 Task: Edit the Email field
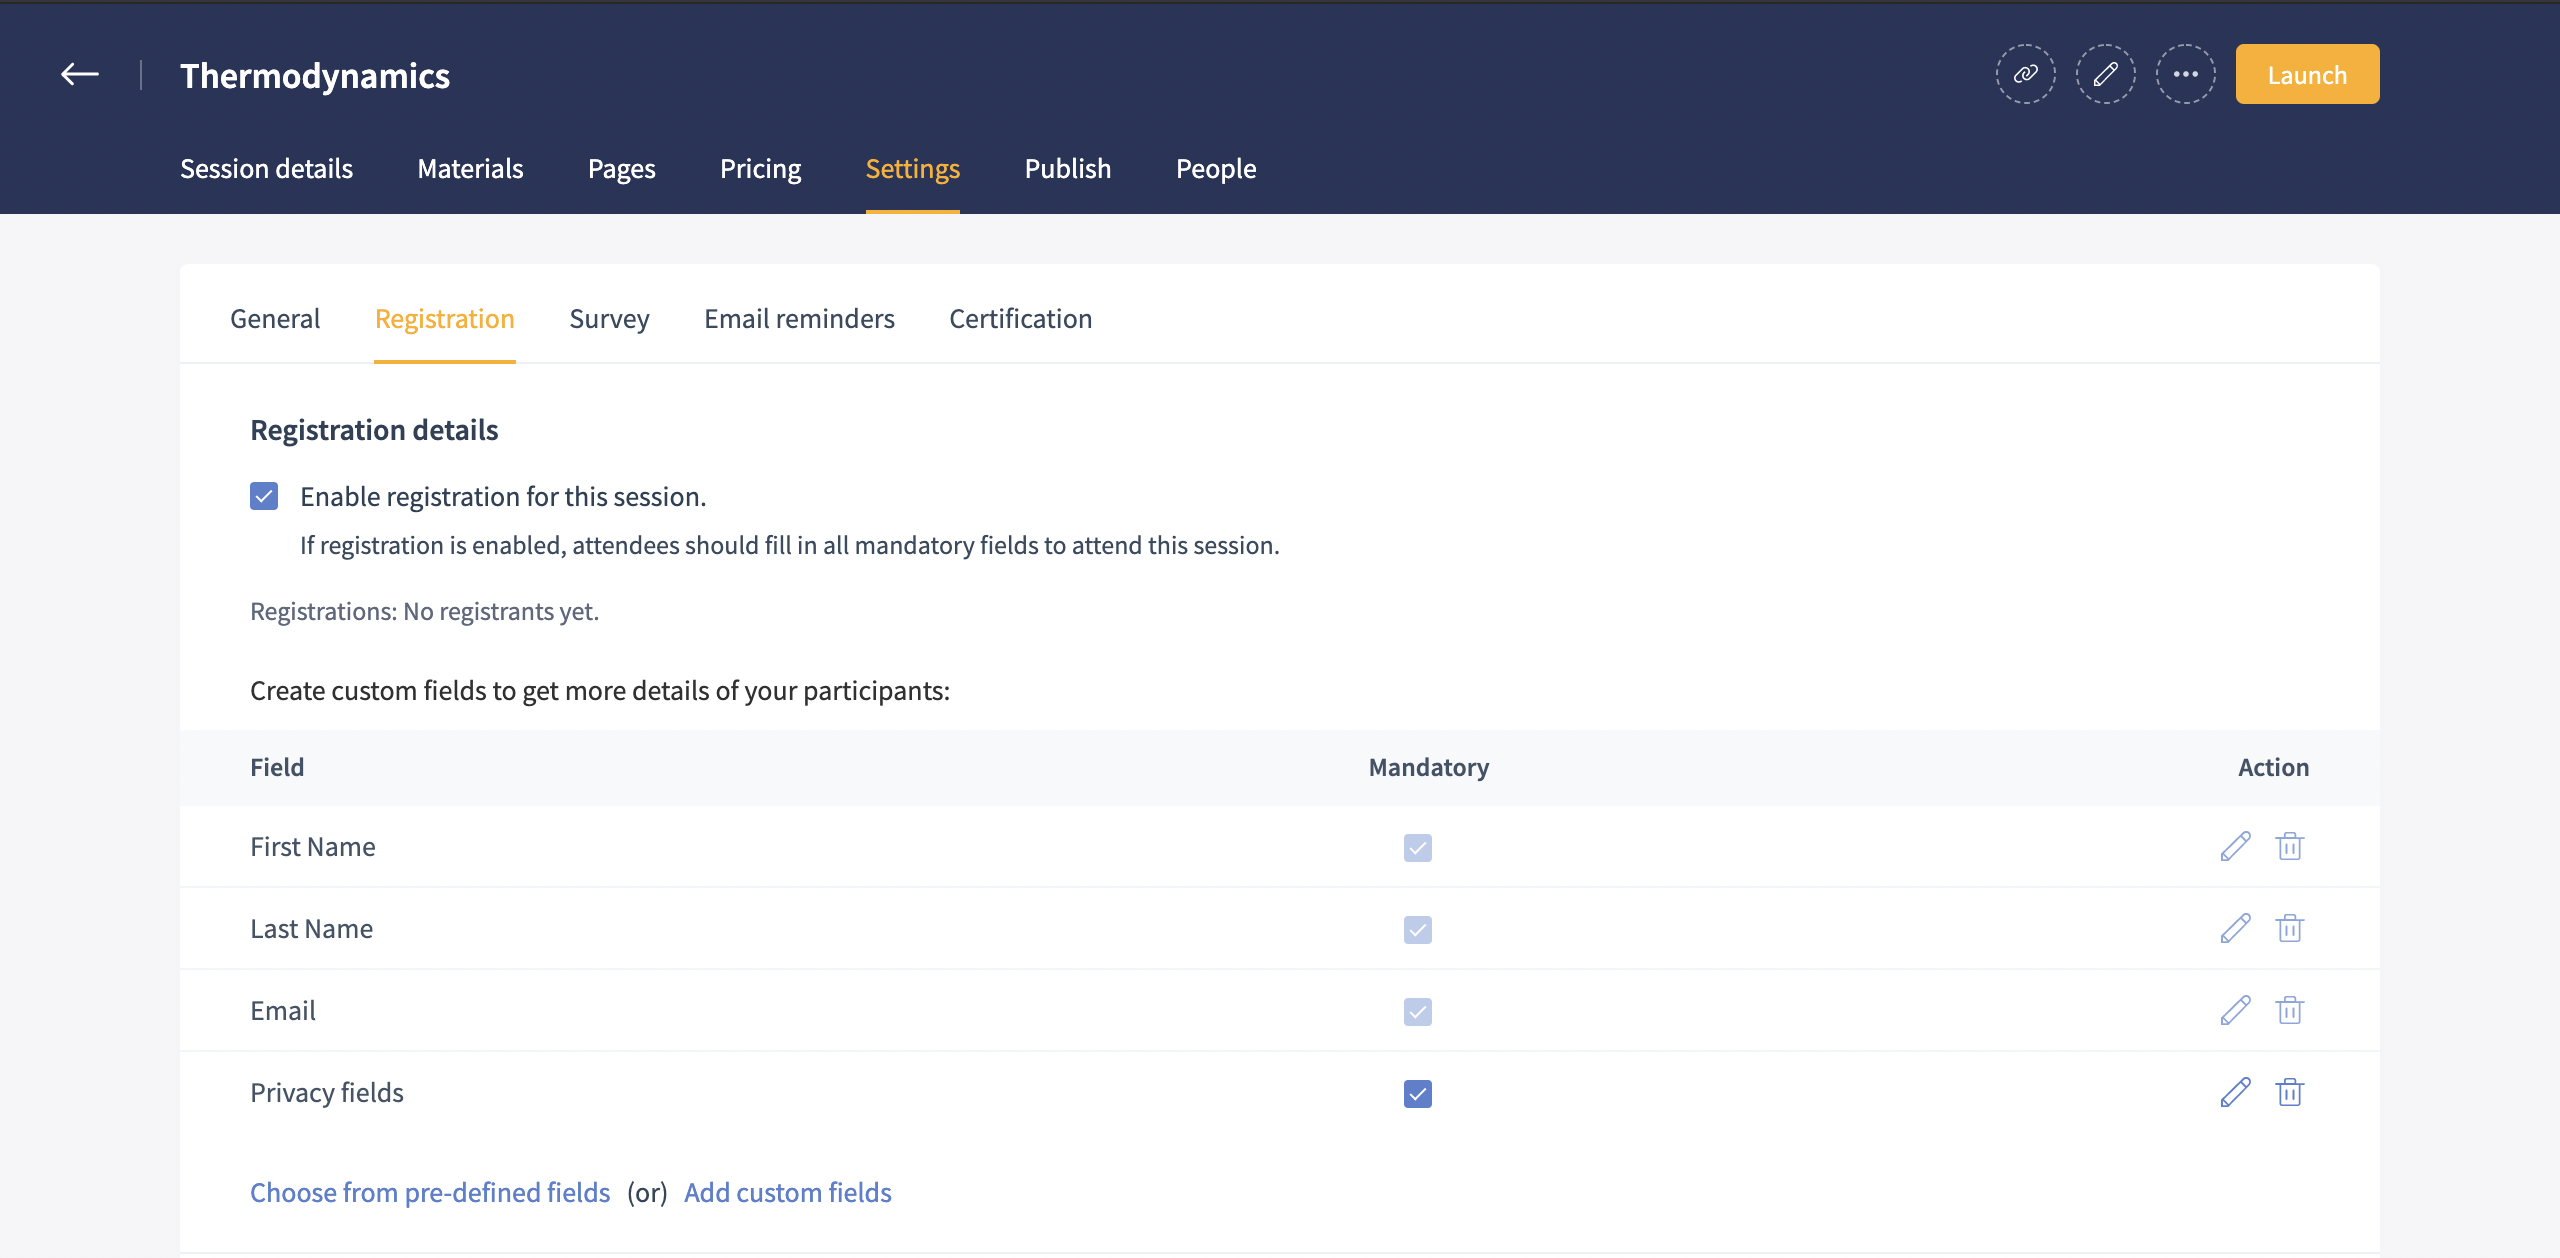pos(2235,1011)
